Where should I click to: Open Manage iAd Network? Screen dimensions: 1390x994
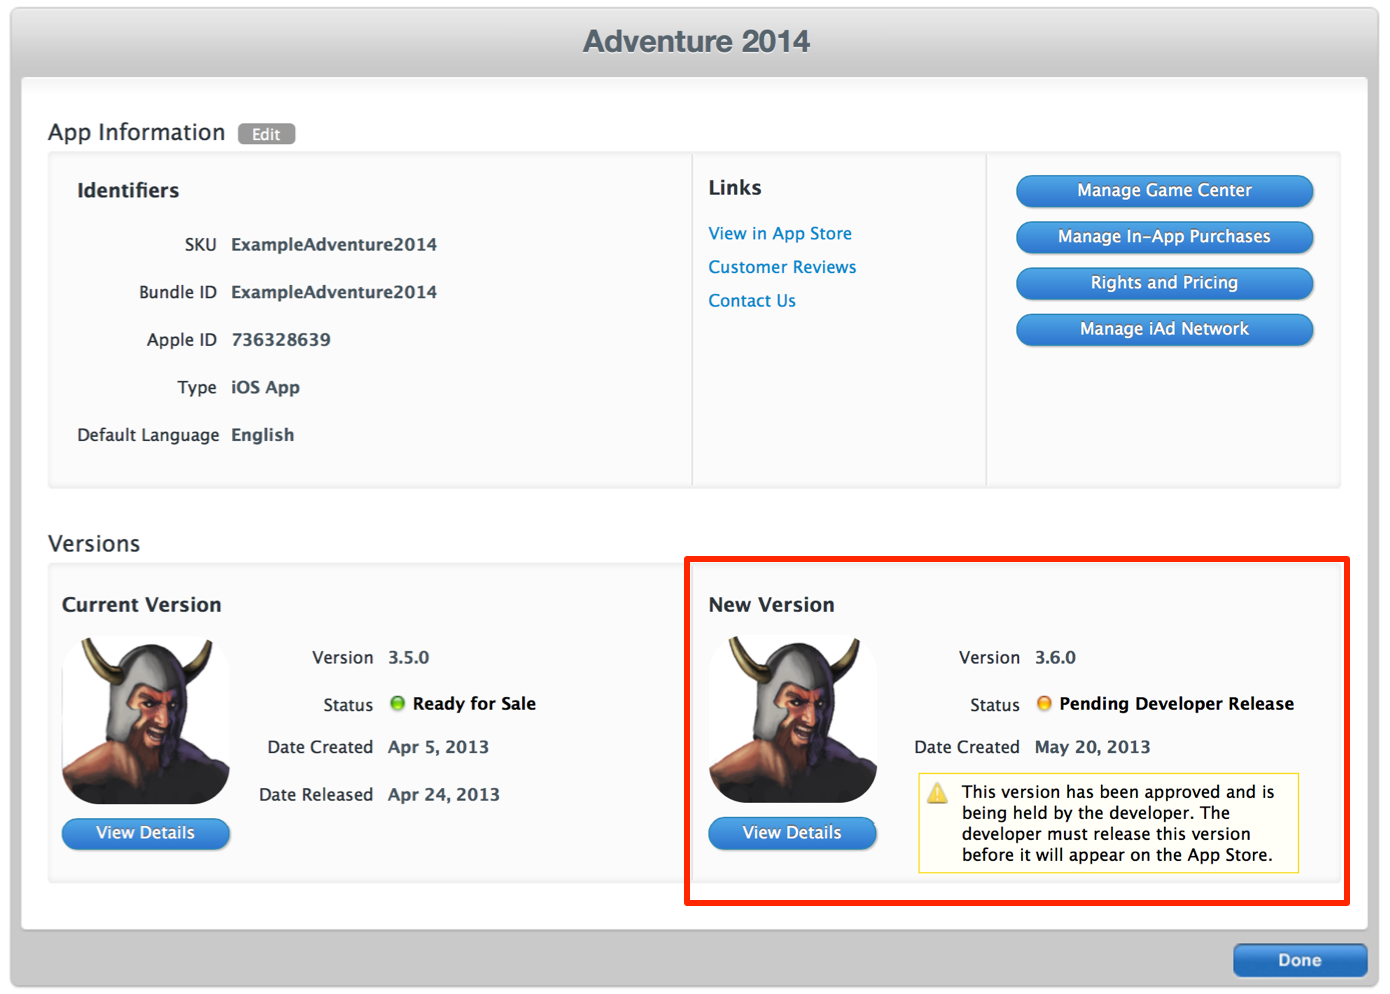pos(1163,329)
